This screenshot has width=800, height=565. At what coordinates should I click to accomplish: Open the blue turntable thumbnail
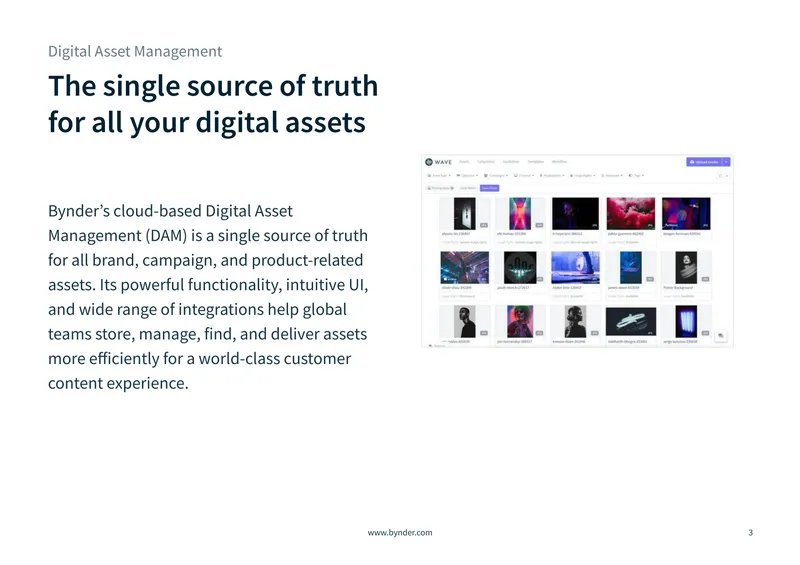[x=575, y=267]
